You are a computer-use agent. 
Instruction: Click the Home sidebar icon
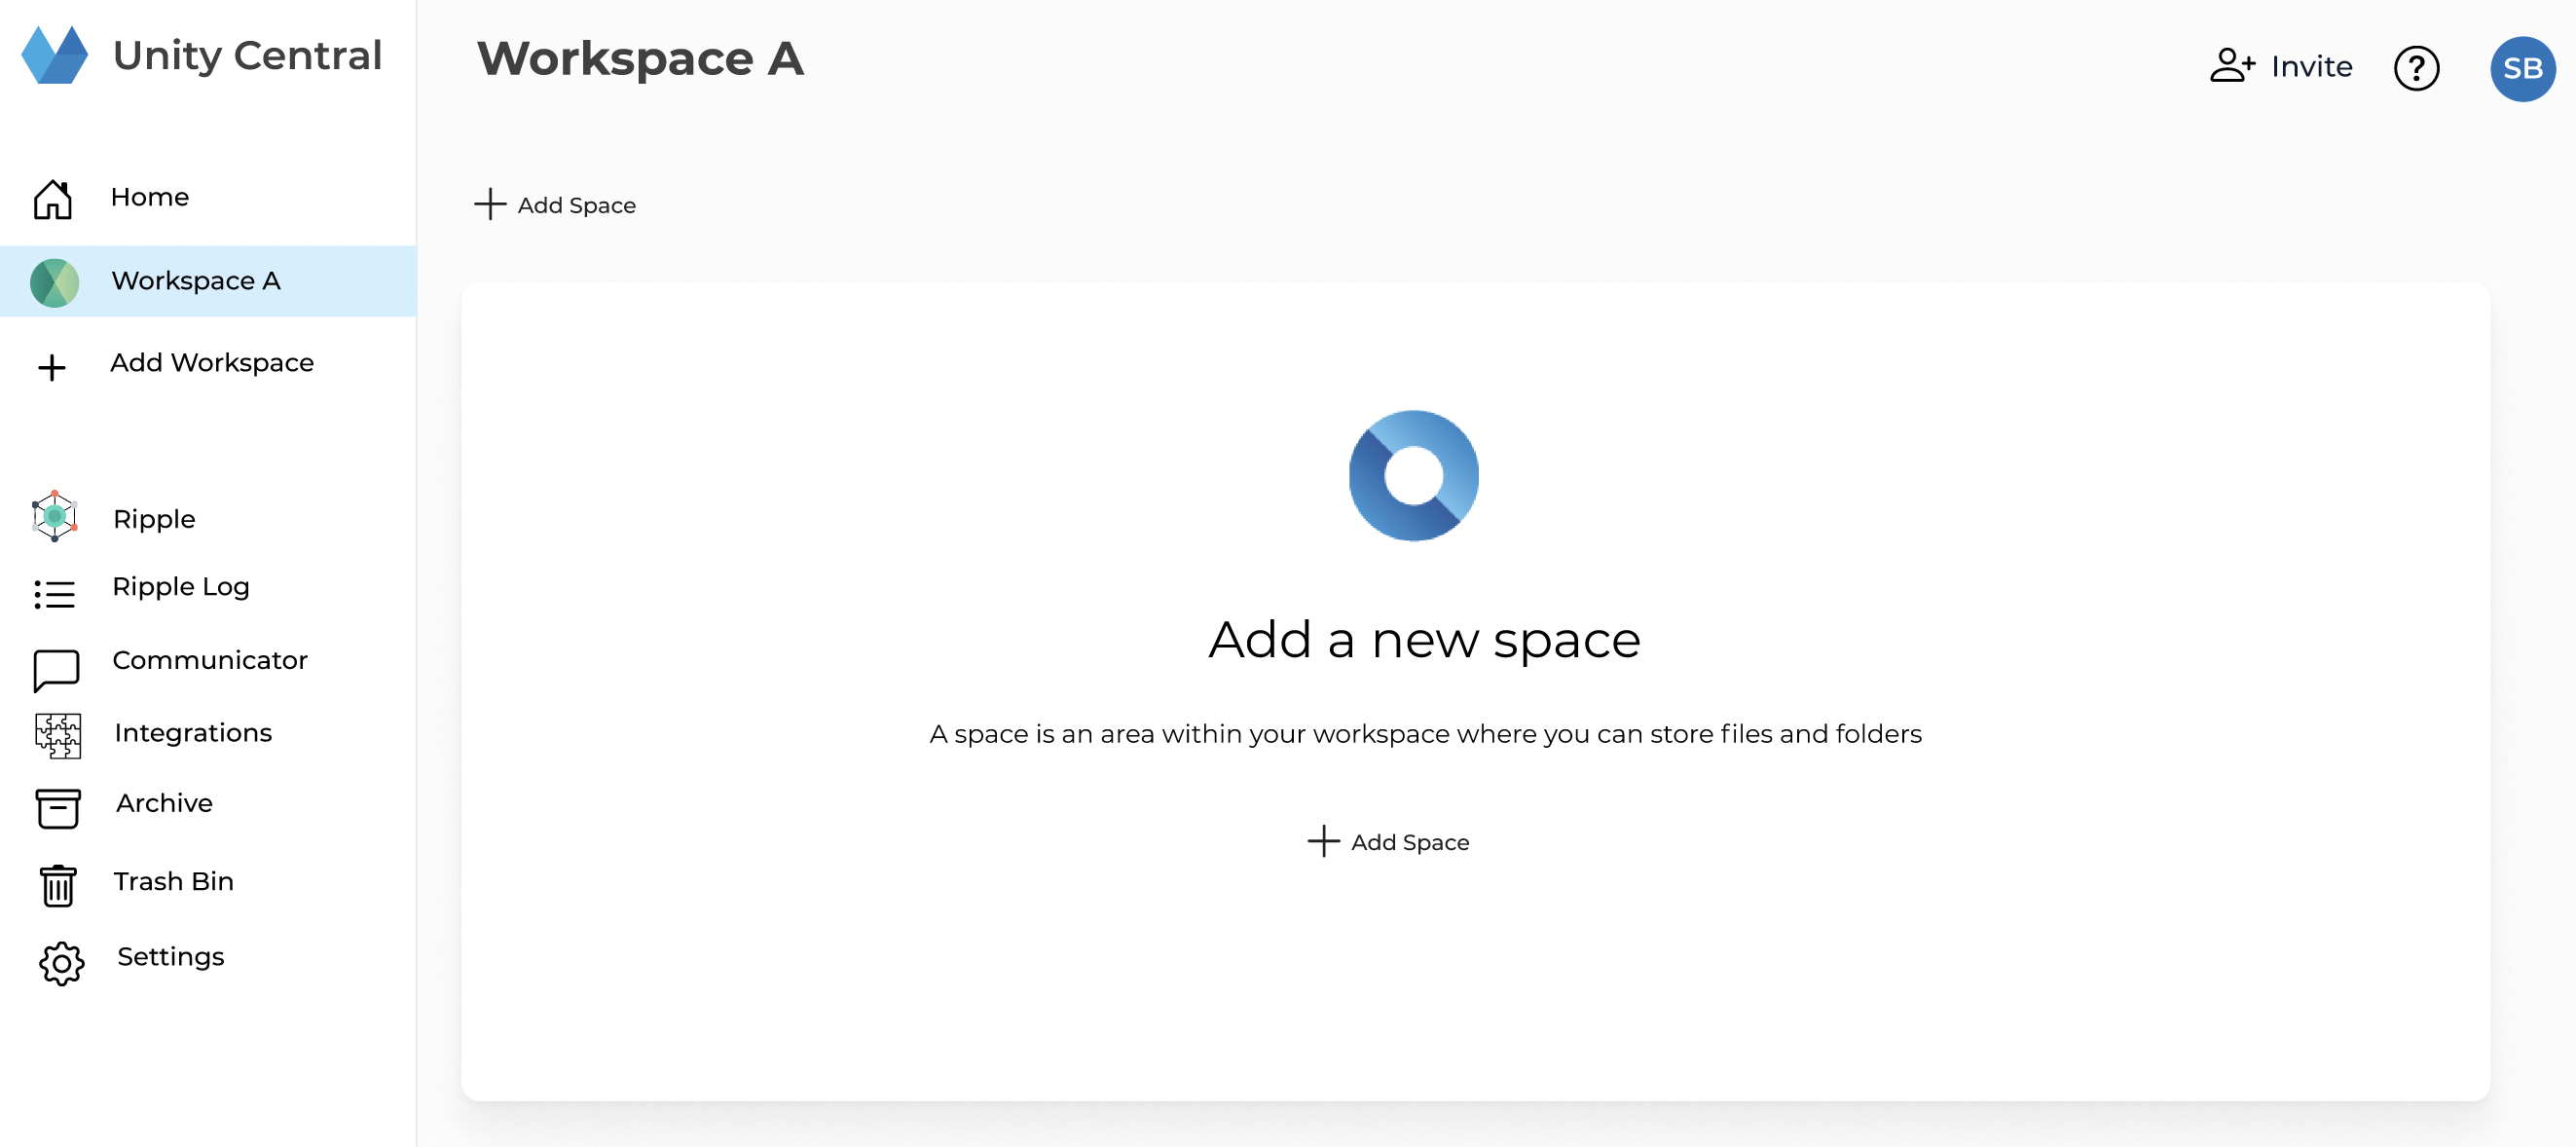[x=54, y=198]
